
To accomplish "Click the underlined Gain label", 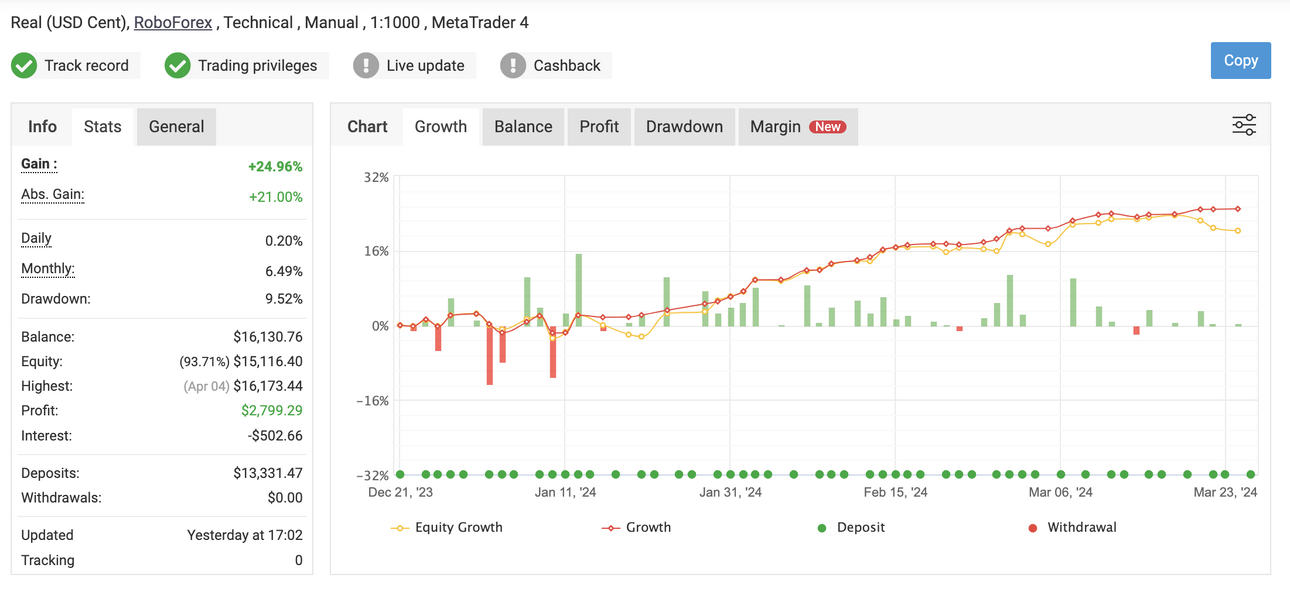I will [39, 164].
